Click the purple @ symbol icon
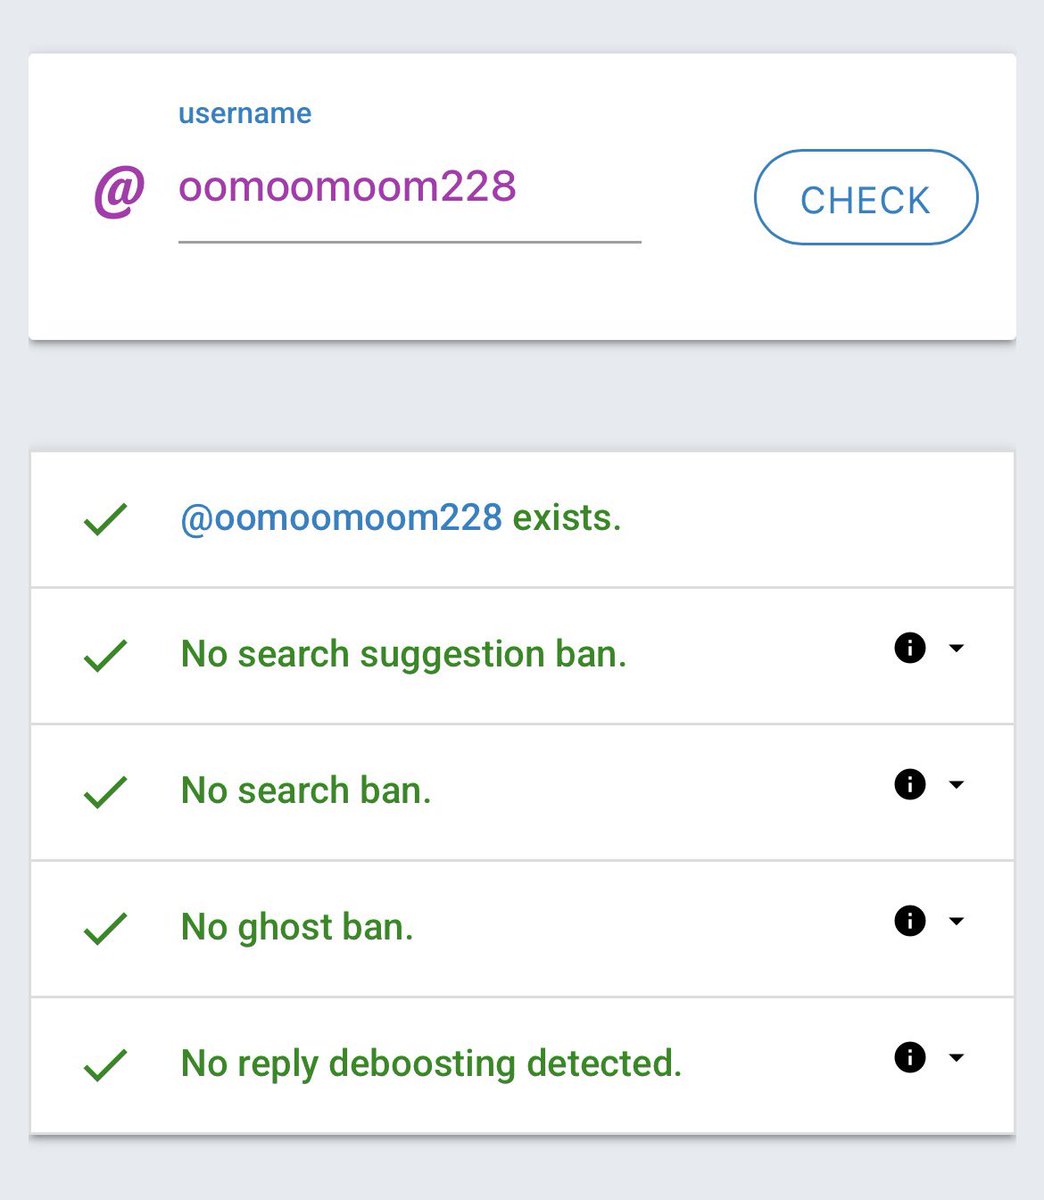 coord(119,192)
